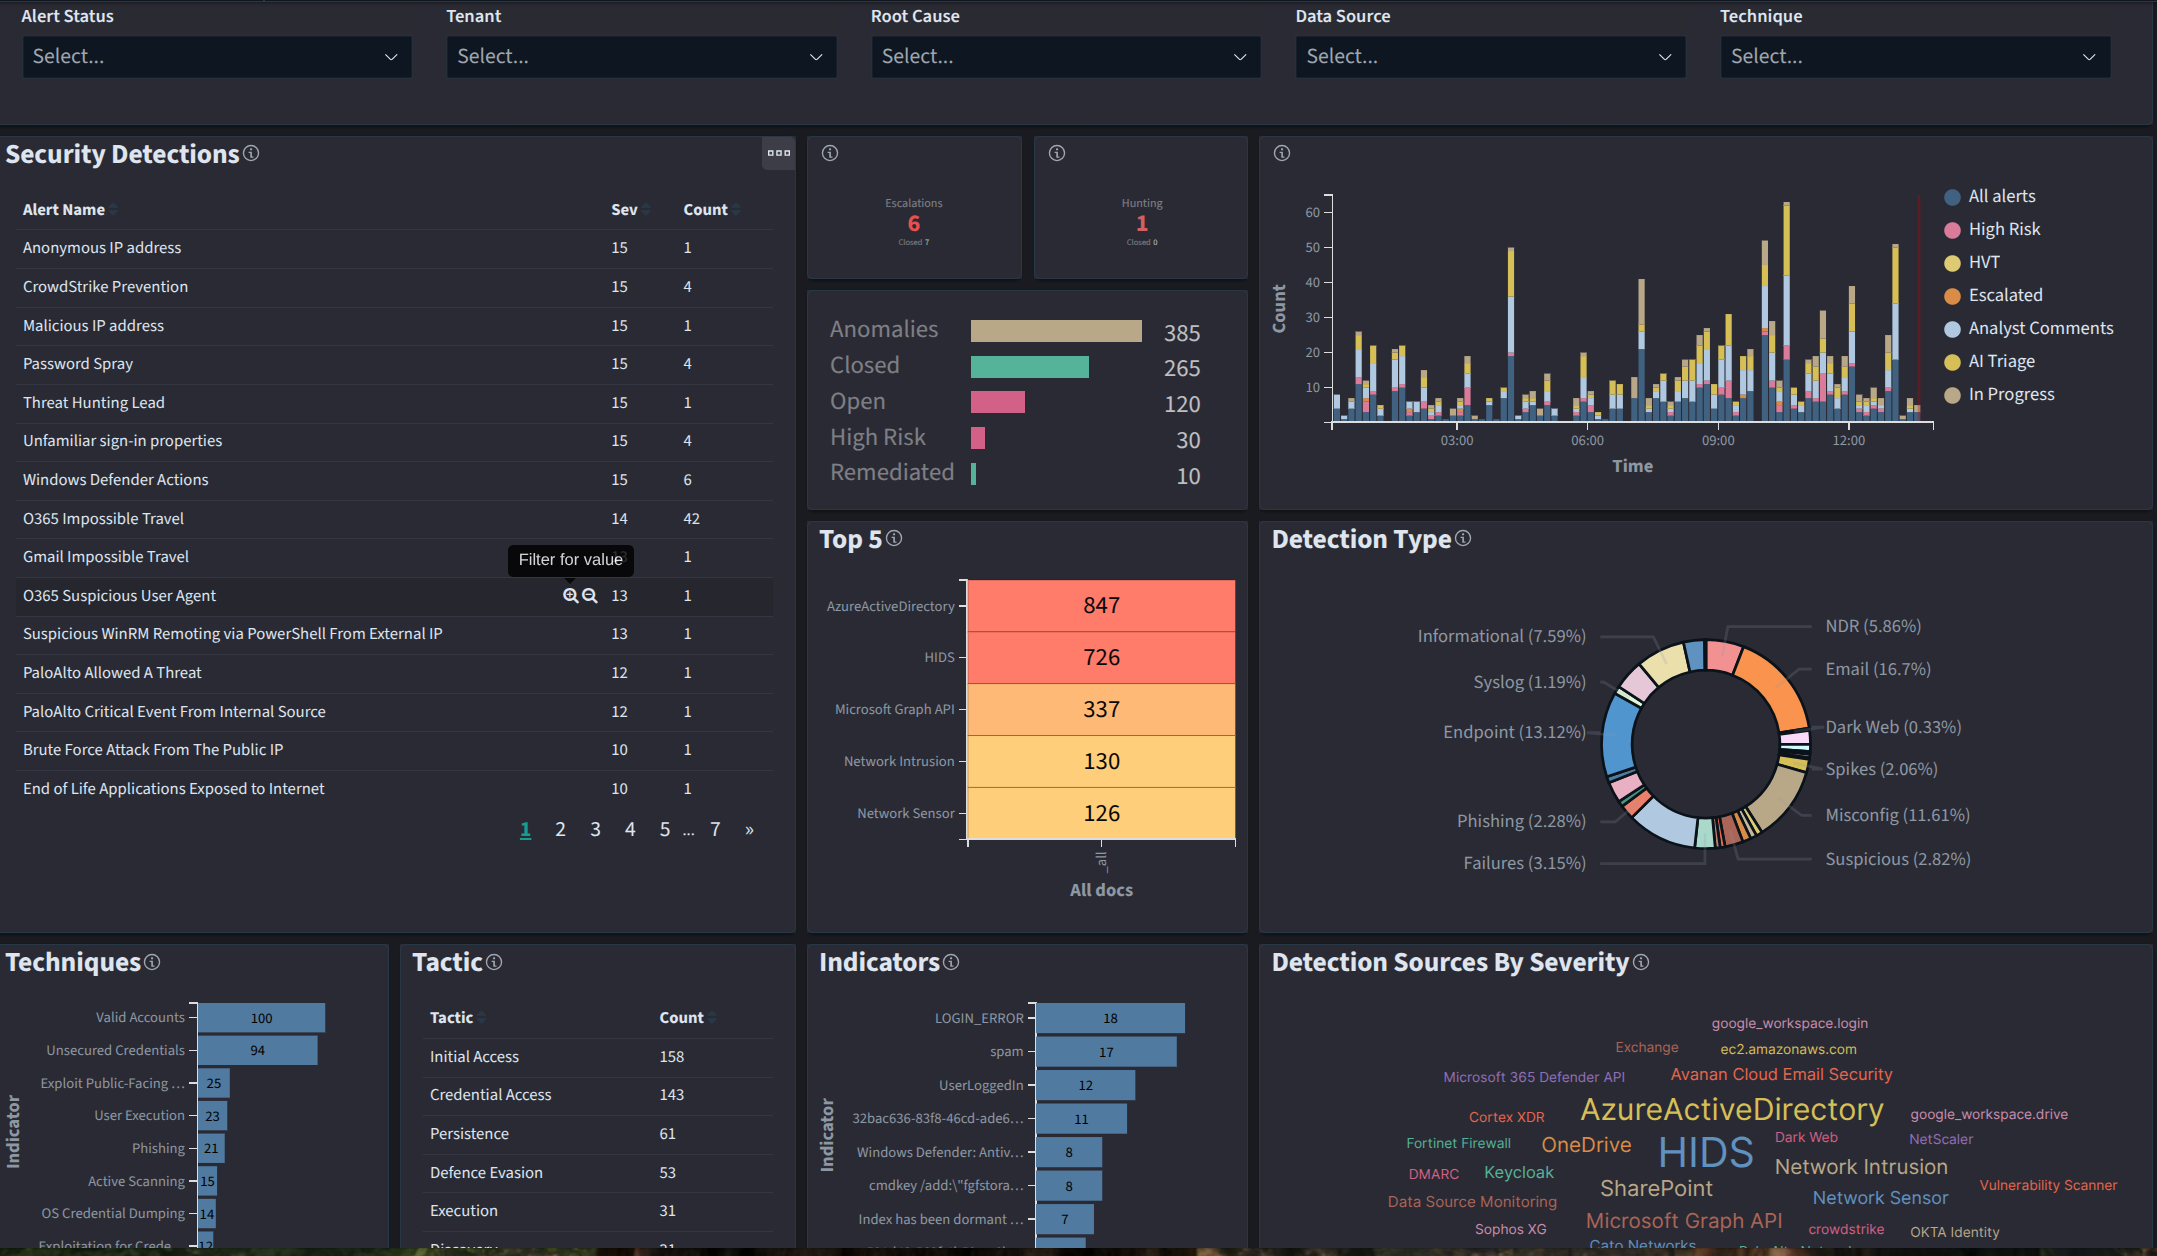Toggle the Escalated legend entry
This screenshot has height=1256, width=2157.
2004,295
